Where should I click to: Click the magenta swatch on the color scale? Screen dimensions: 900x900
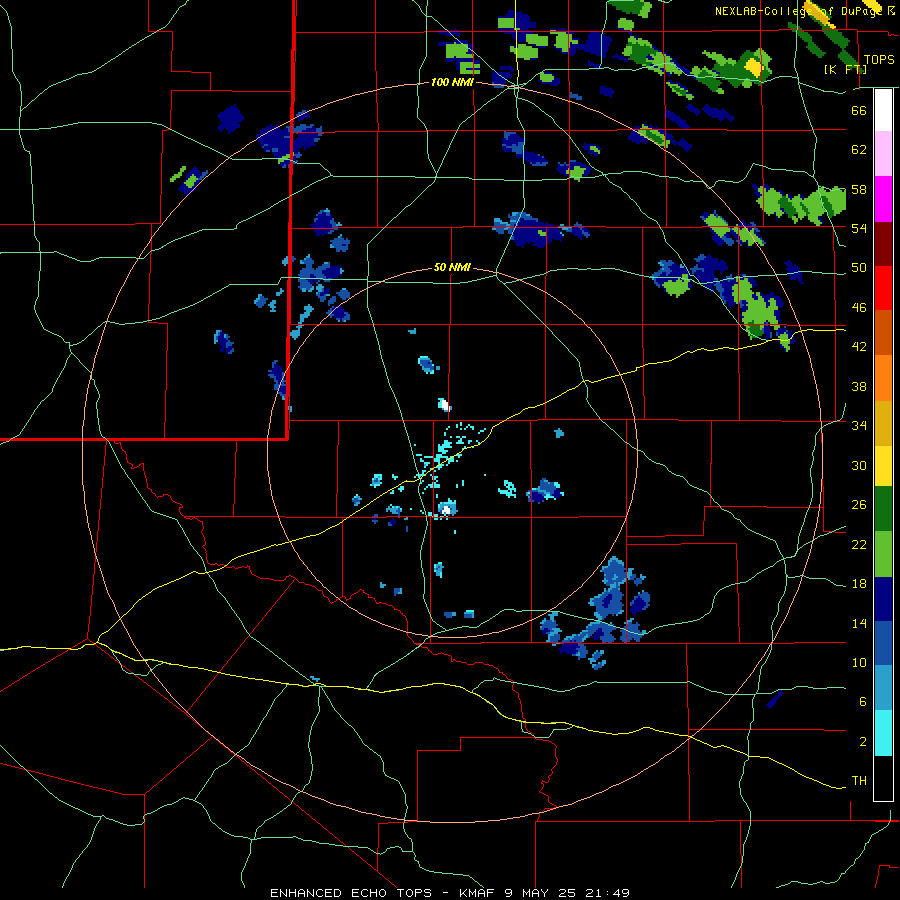pyautogui.click(x=883, y=199)
